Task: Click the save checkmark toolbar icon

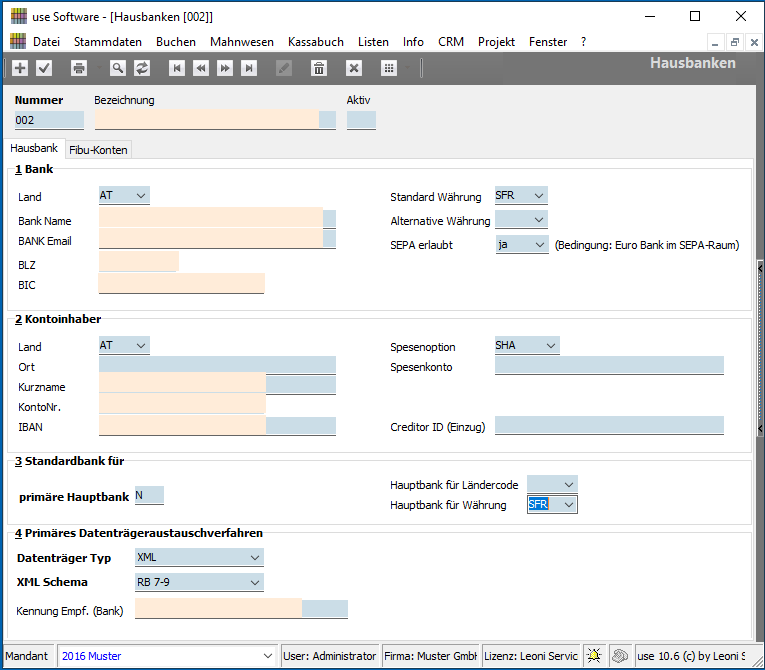Action: point(44,68)
